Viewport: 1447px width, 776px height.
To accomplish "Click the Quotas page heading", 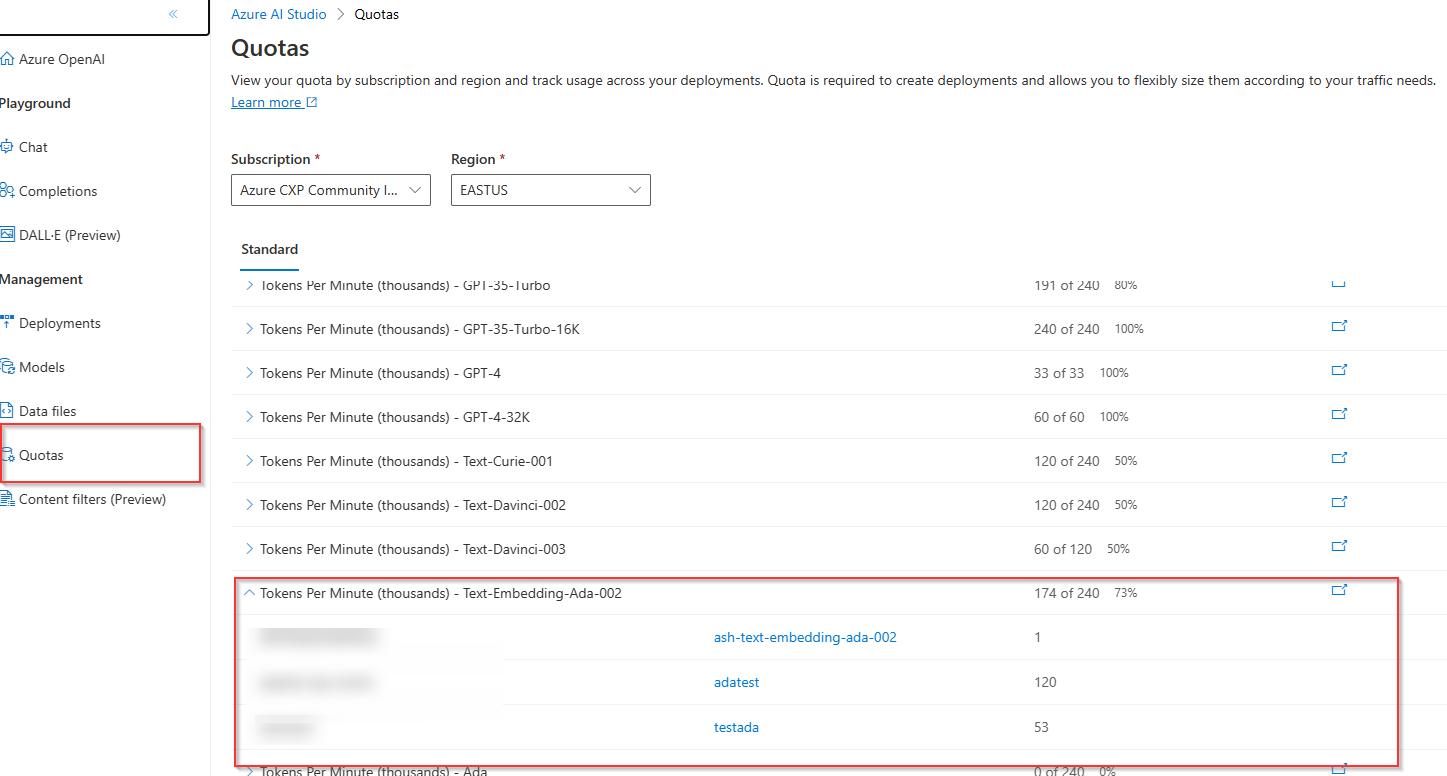I will coord(270,48).
